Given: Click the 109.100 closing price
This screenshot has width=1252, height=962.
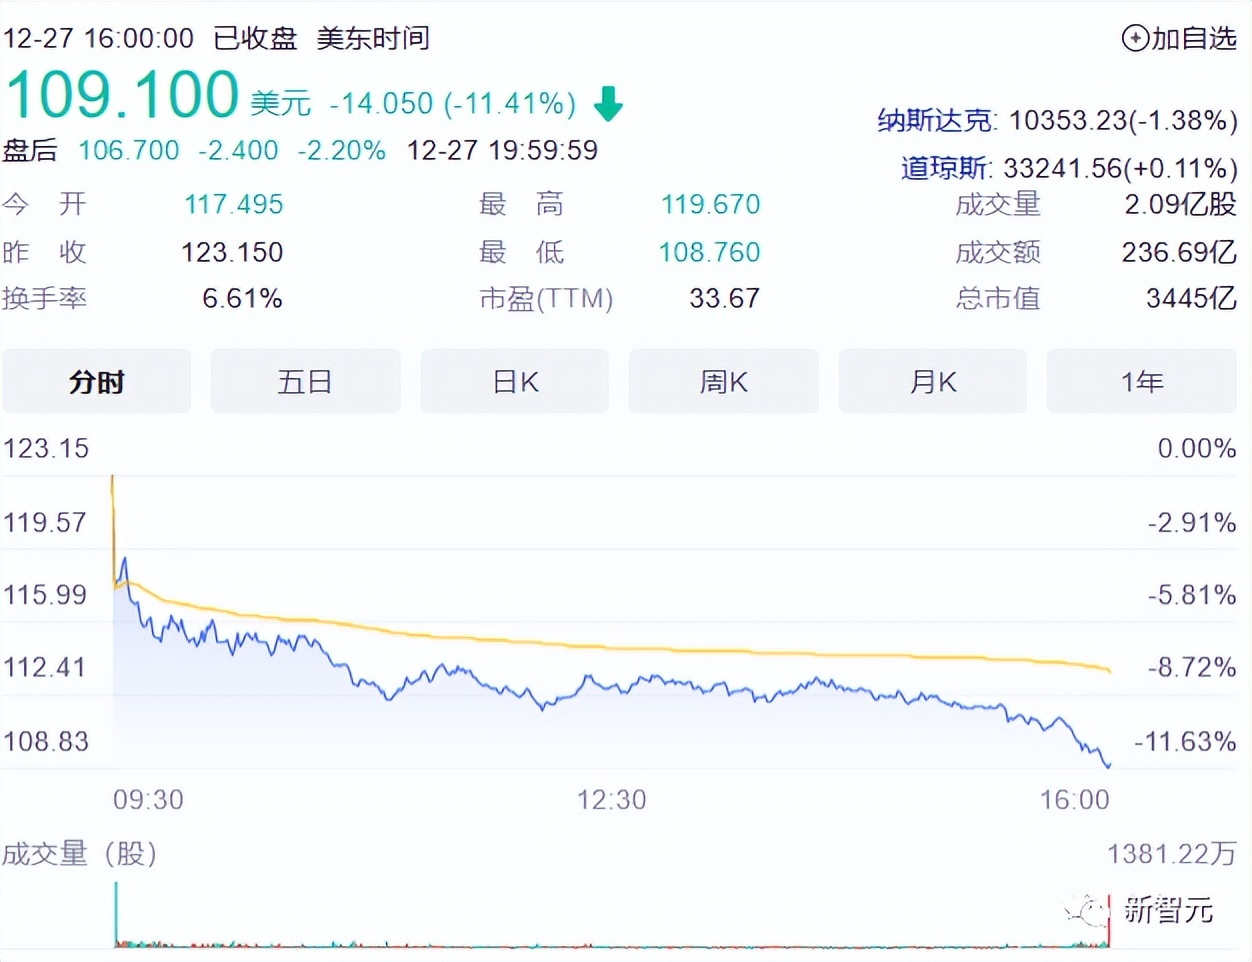Looking at the screenshot, I should click(122, 95).
